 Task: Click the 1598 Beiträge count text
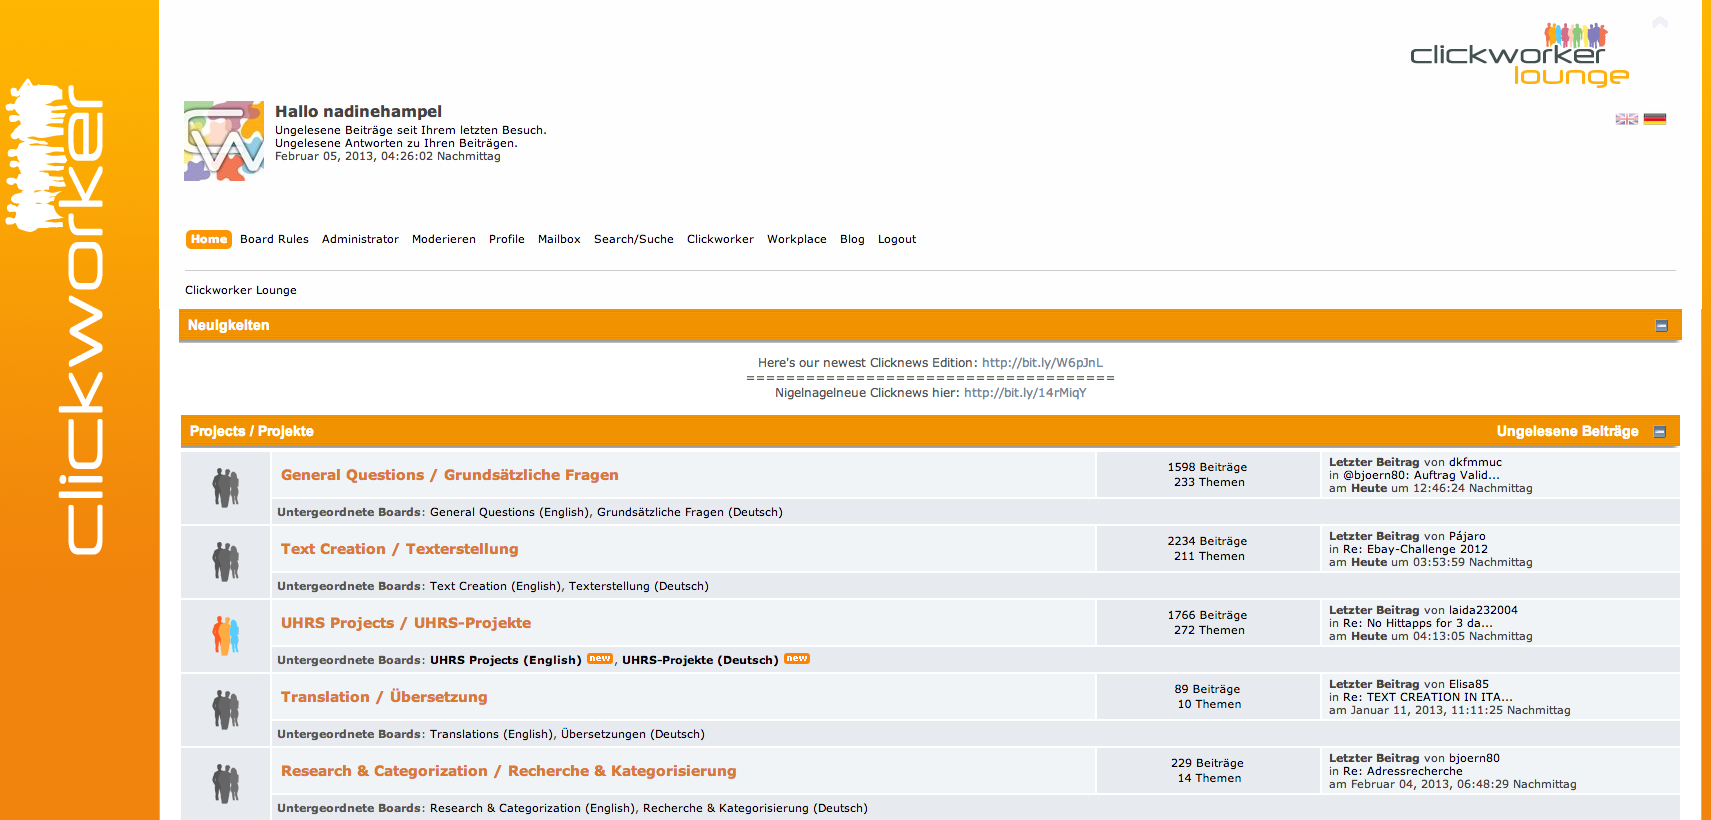coord(1207,467)
